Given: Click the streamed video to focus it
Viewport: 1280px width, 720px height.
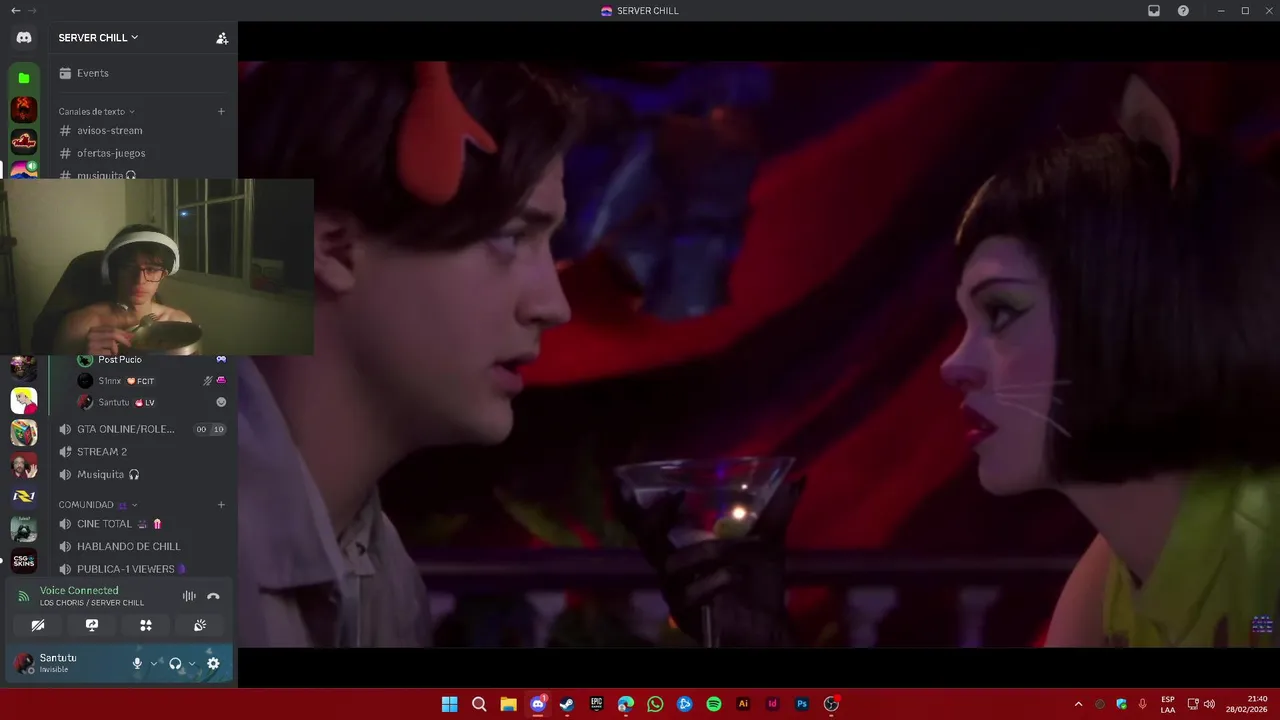Looking at the screenshot, I should pyautogui.click(x=759, y=354).
